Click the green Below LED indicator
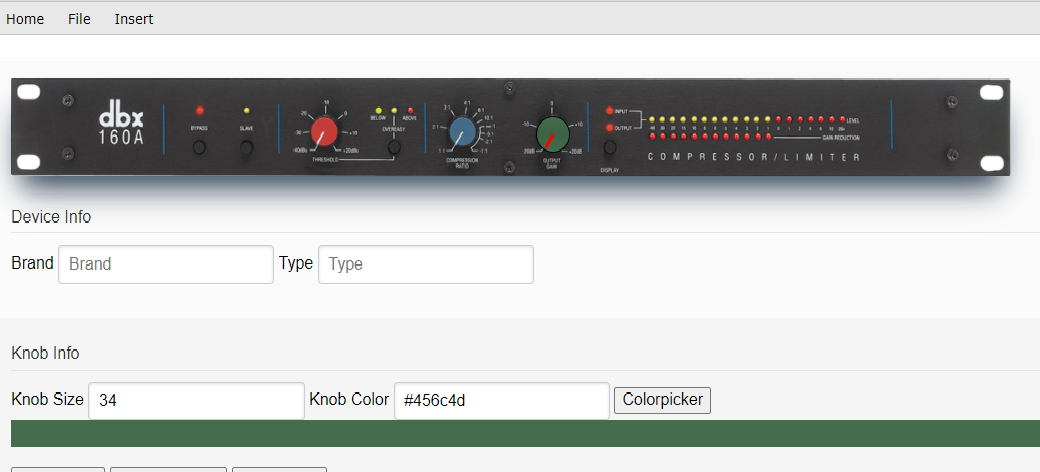1040x472 pixels. click(x=379, y=110)
